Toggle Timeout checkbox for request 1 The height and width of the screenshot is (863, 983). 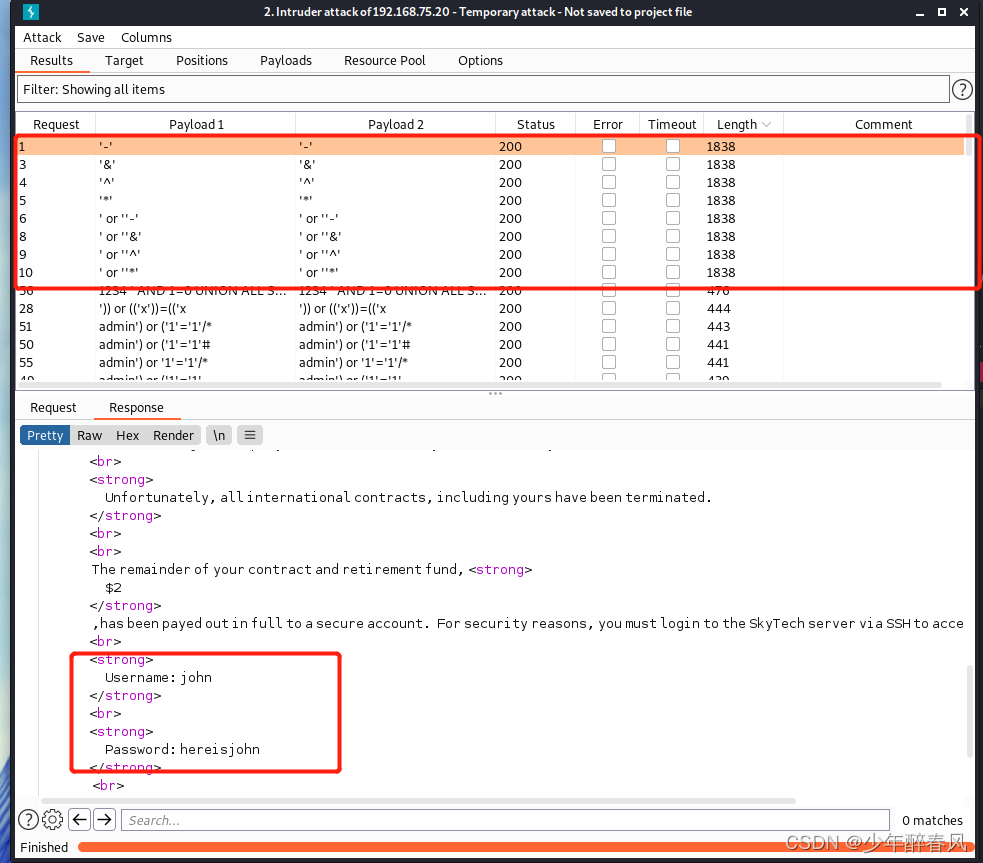673,146
